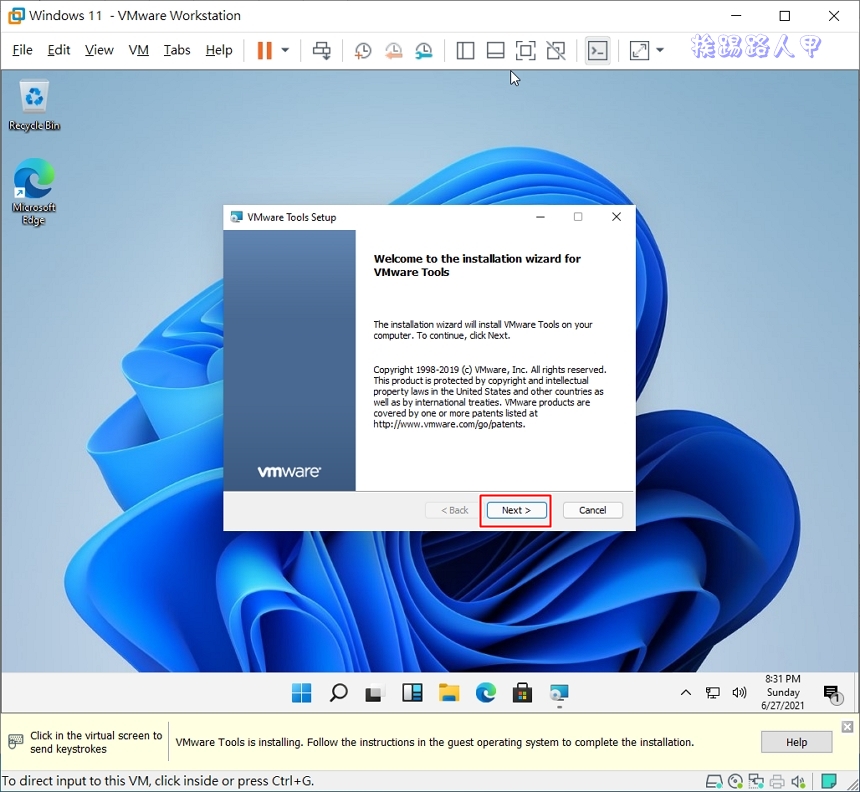Click the virtual hard disk status icon
Viewport: 860px width, 792px height.
pos(714,781)
